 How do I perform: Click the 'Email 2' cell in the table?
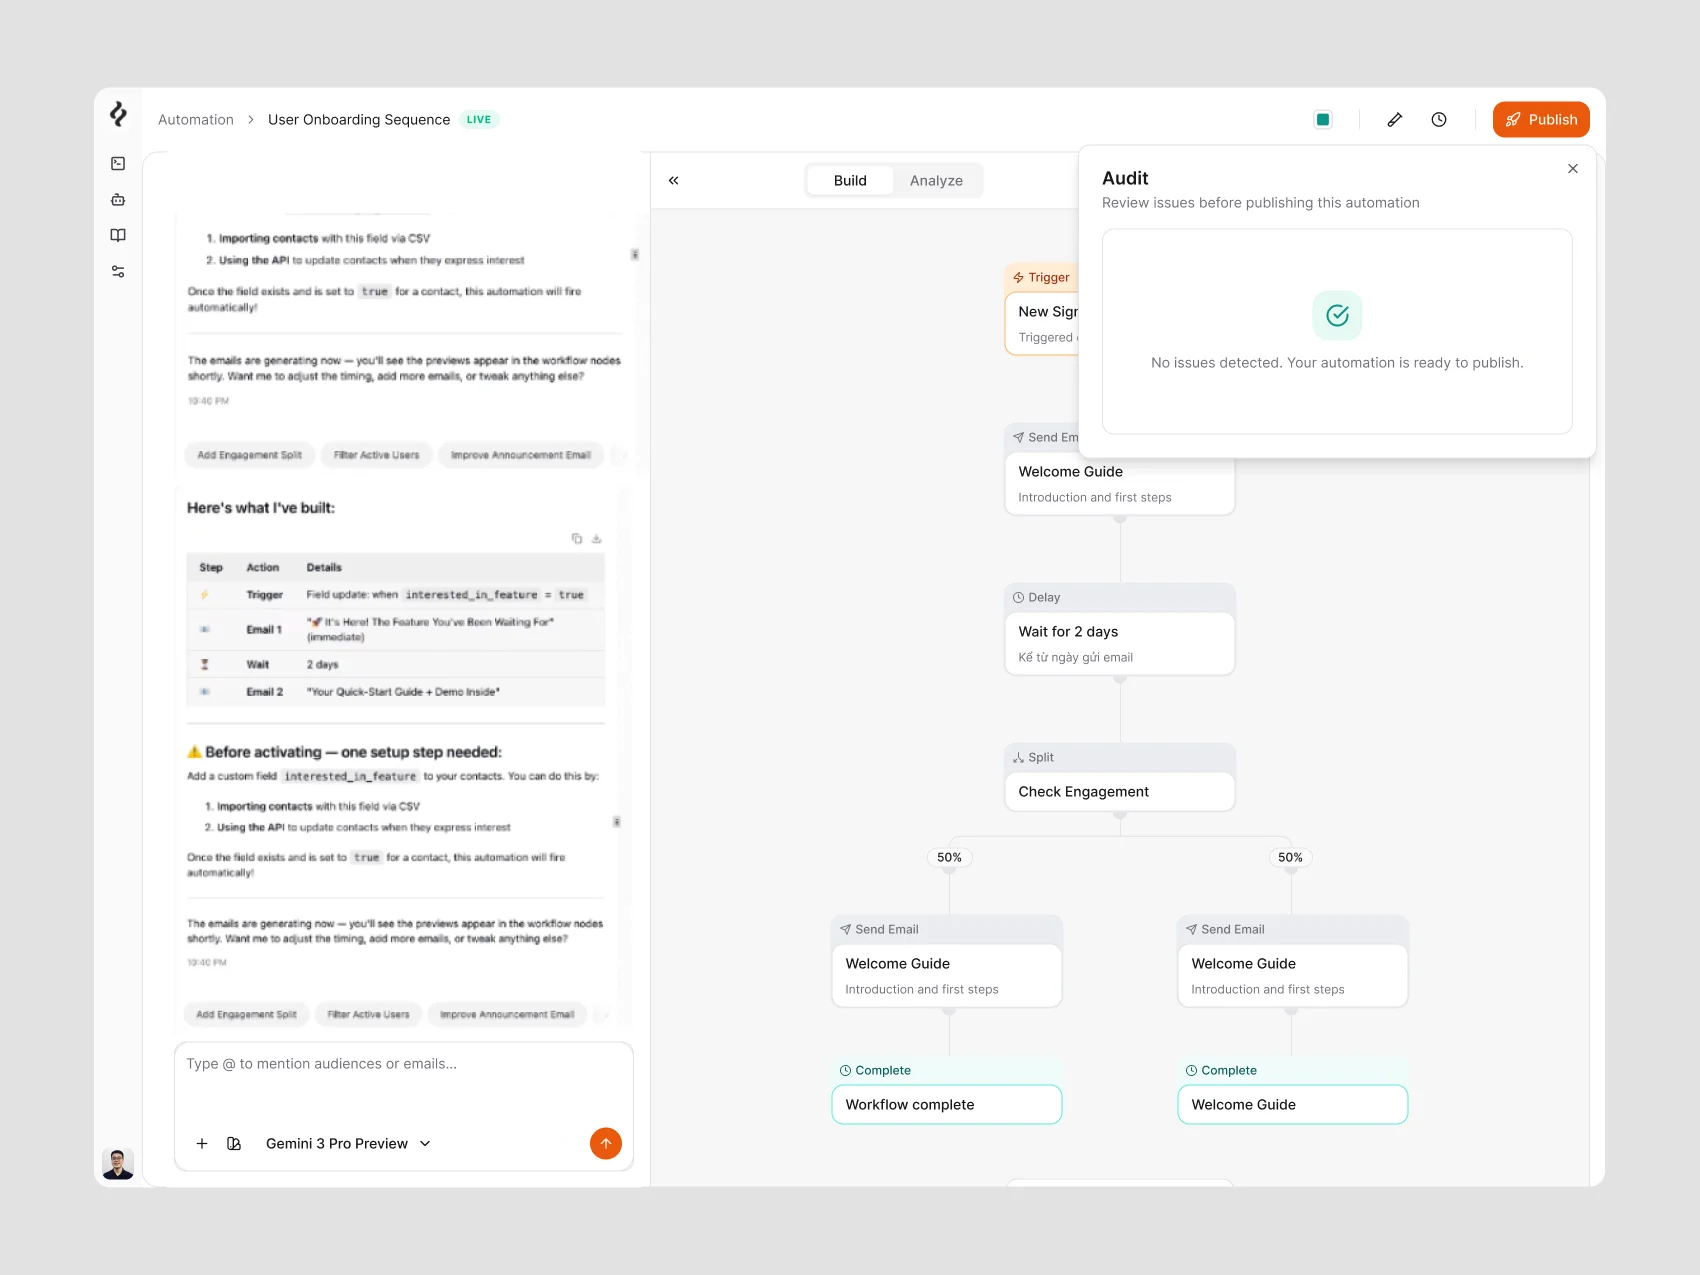point(265,692)
